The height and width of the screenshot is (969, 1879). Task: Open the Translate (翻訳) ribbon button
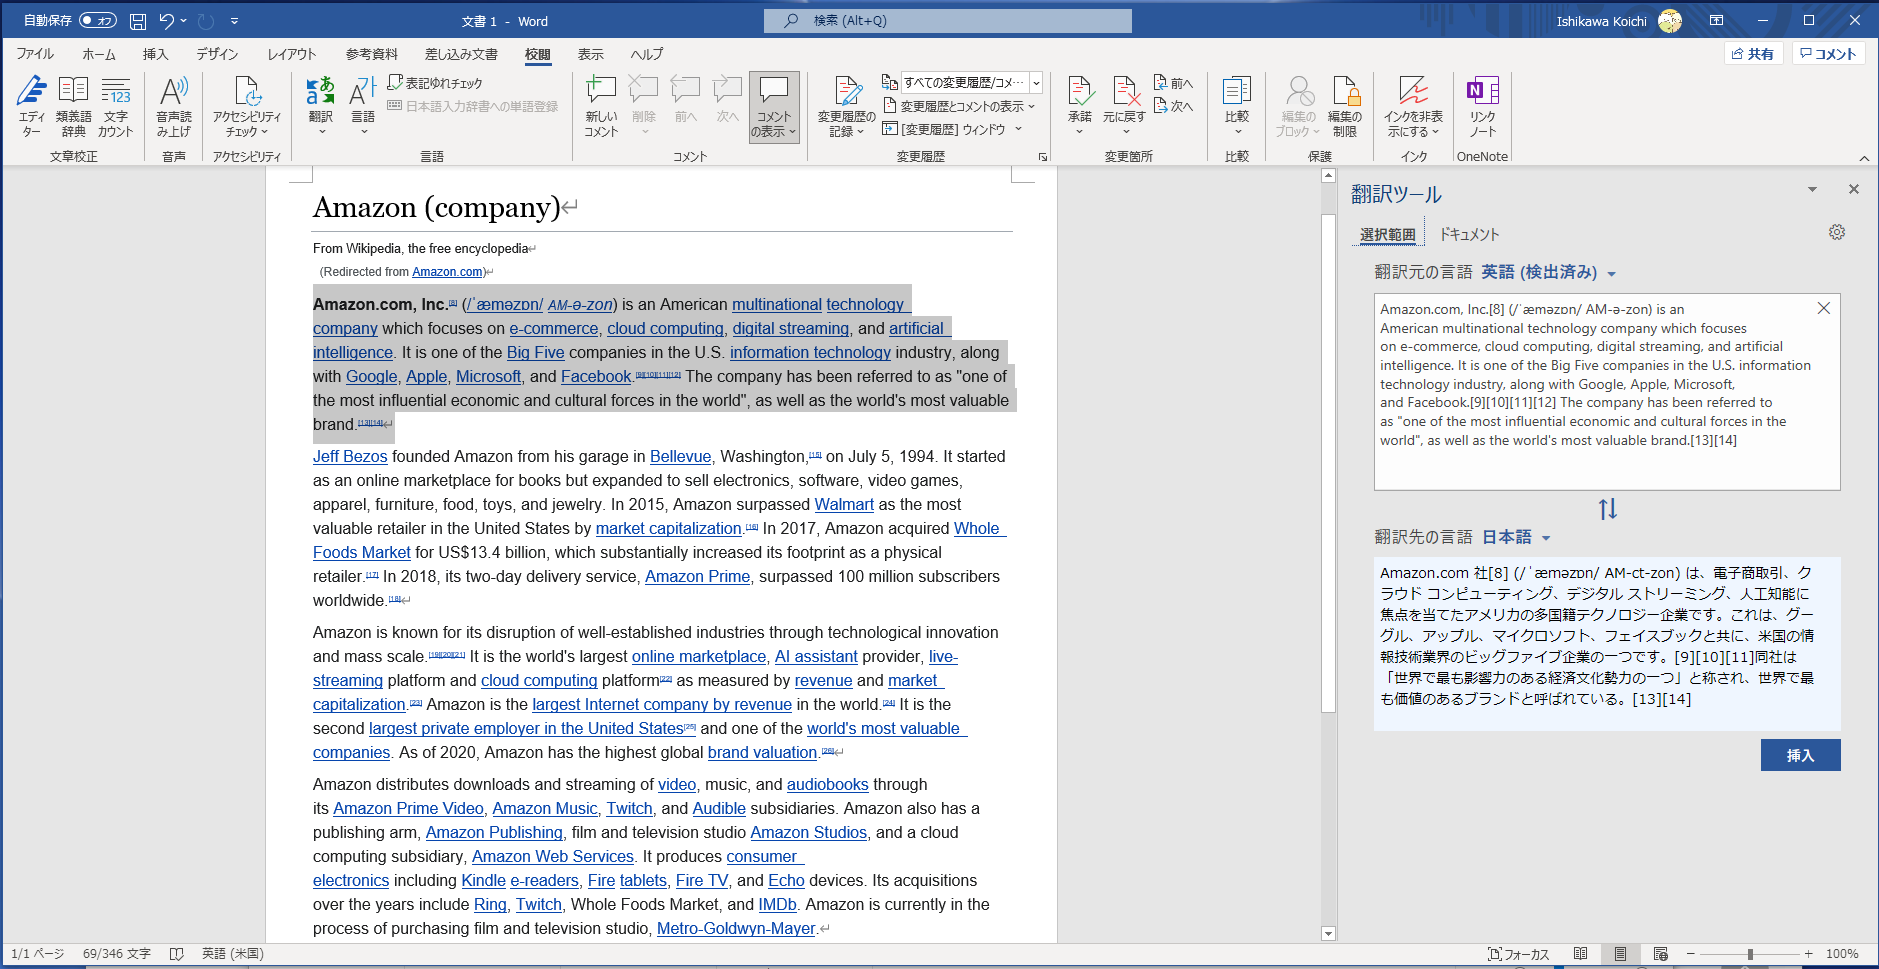pyautogui.click(x=321, y=106)
